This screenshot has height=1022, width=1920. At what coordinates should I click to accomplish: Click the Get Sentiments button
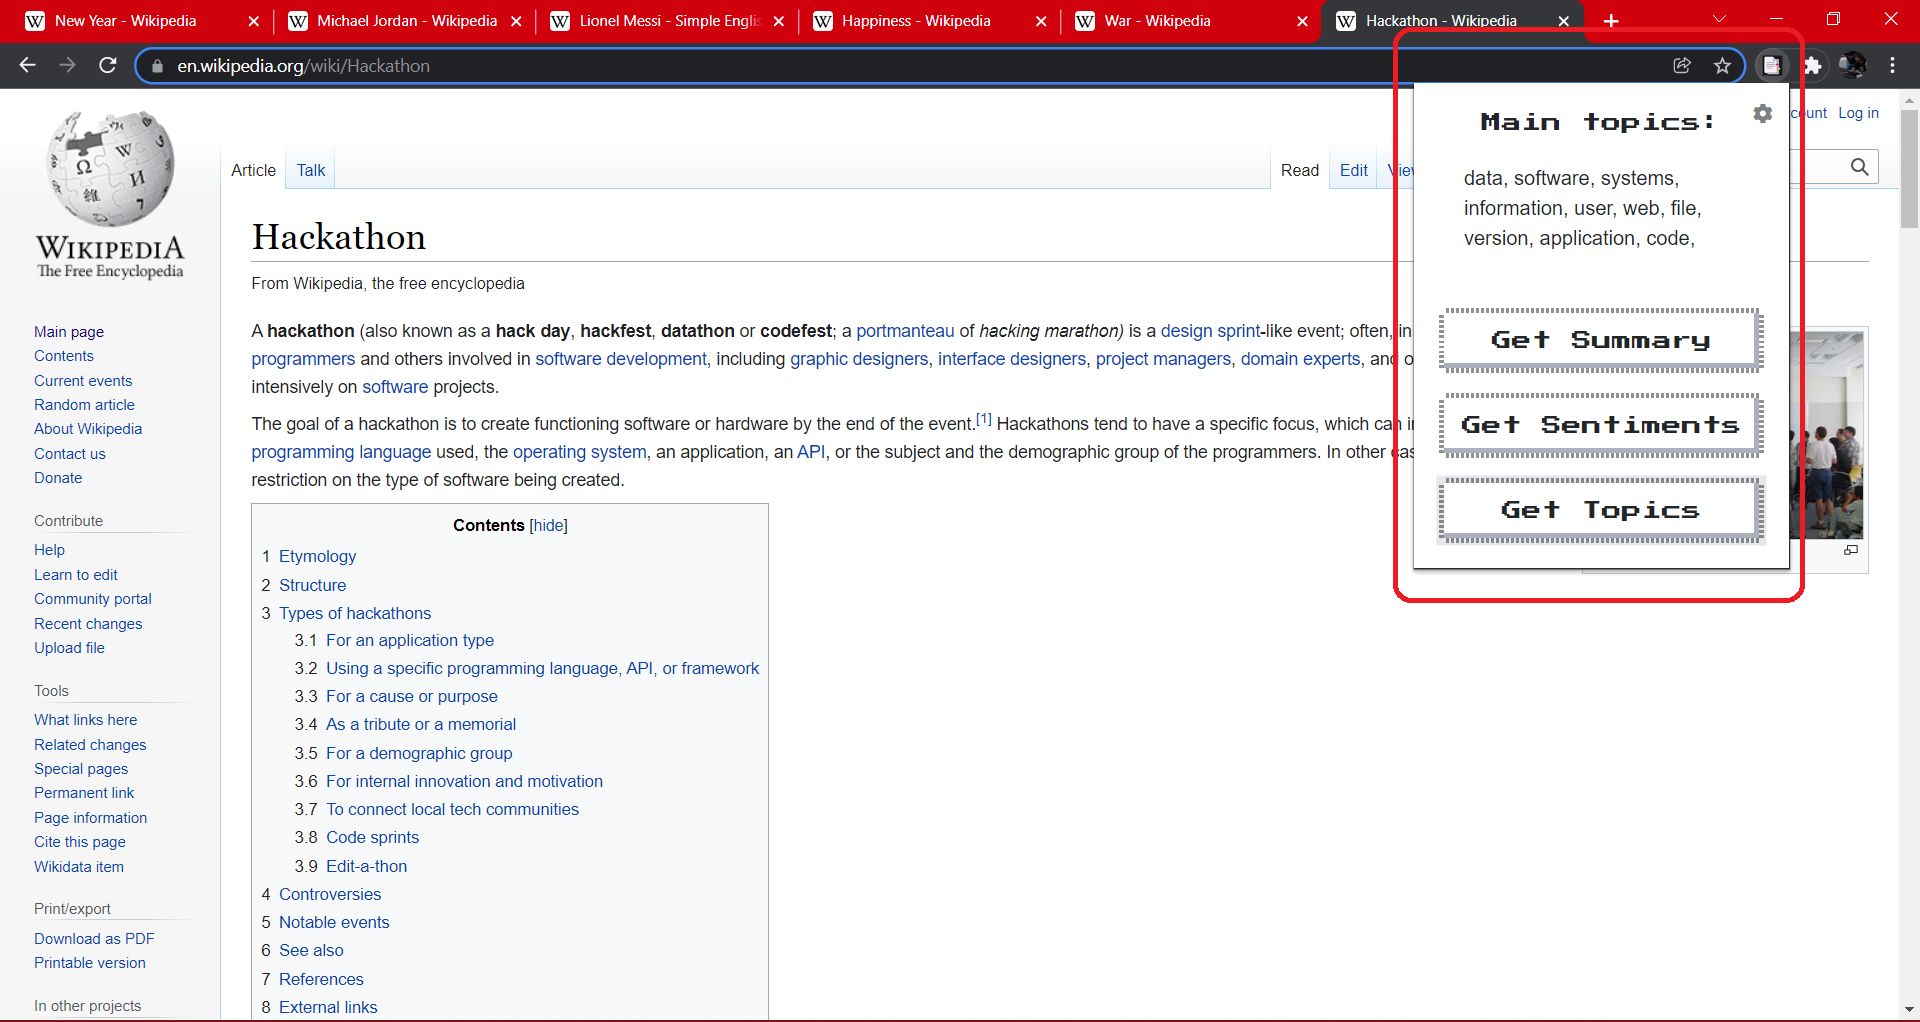point(1600,425)
